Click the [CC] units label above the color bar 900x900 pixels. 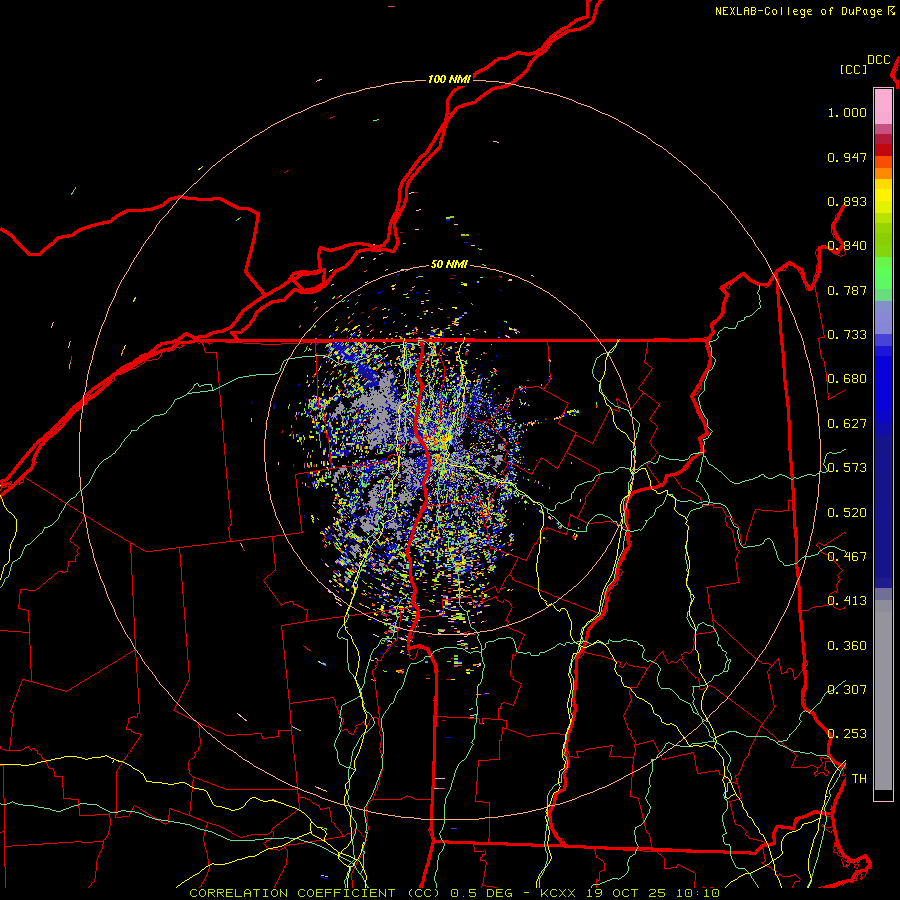[x=854, y=69]
